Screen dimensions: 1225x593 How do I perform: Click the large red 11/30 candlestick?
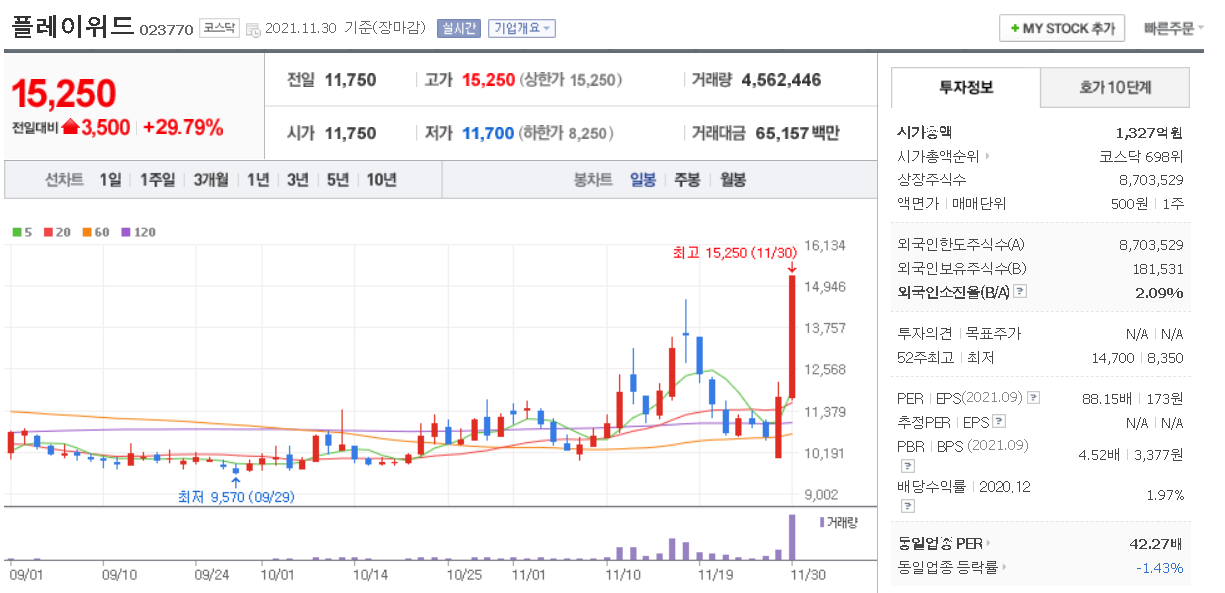point(792,337)
